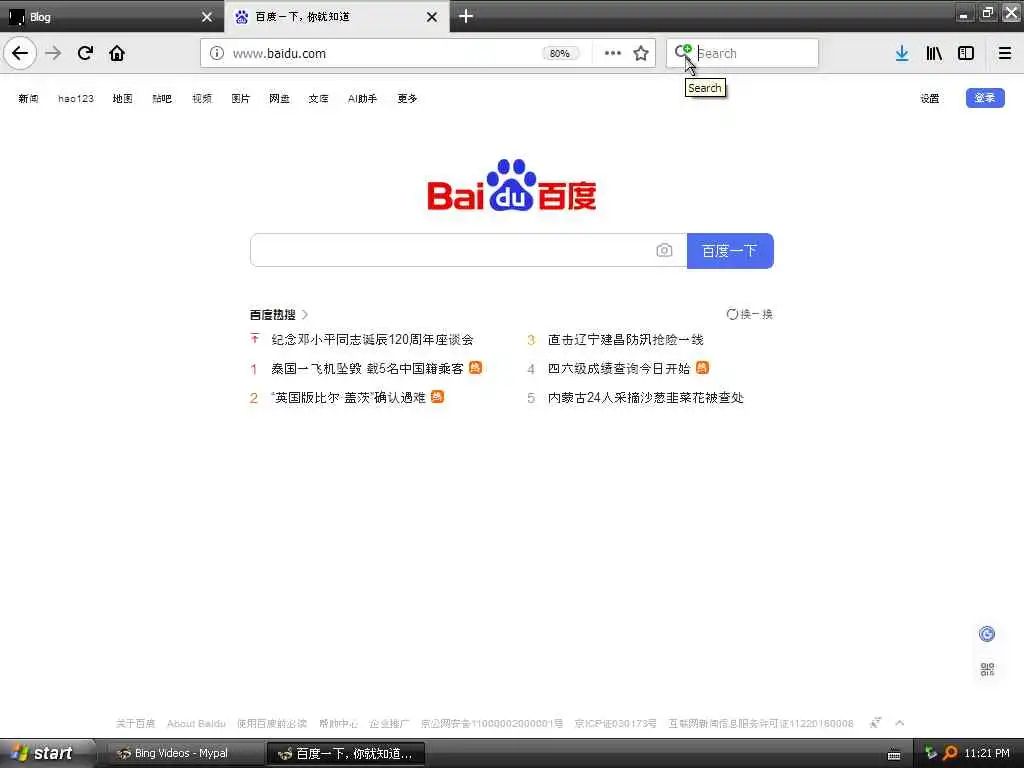Open the Library bookshelf icon

pos(934,54)
